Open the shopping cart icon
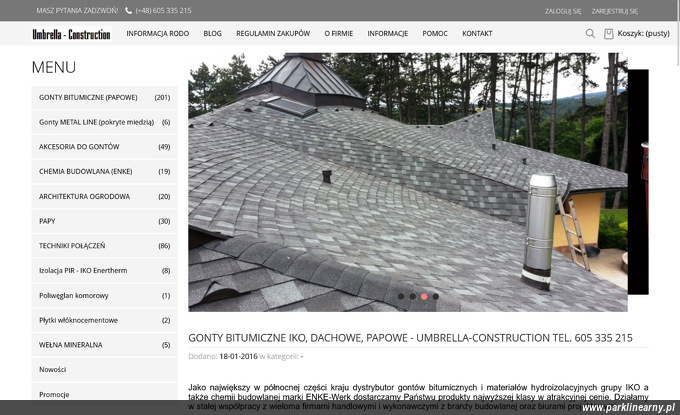 [x=608, y=33]
